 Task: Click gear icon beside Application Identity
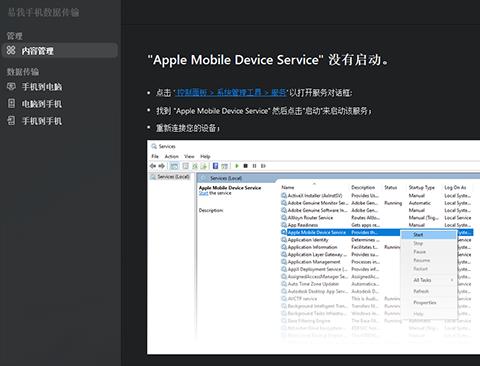[284, 240]
